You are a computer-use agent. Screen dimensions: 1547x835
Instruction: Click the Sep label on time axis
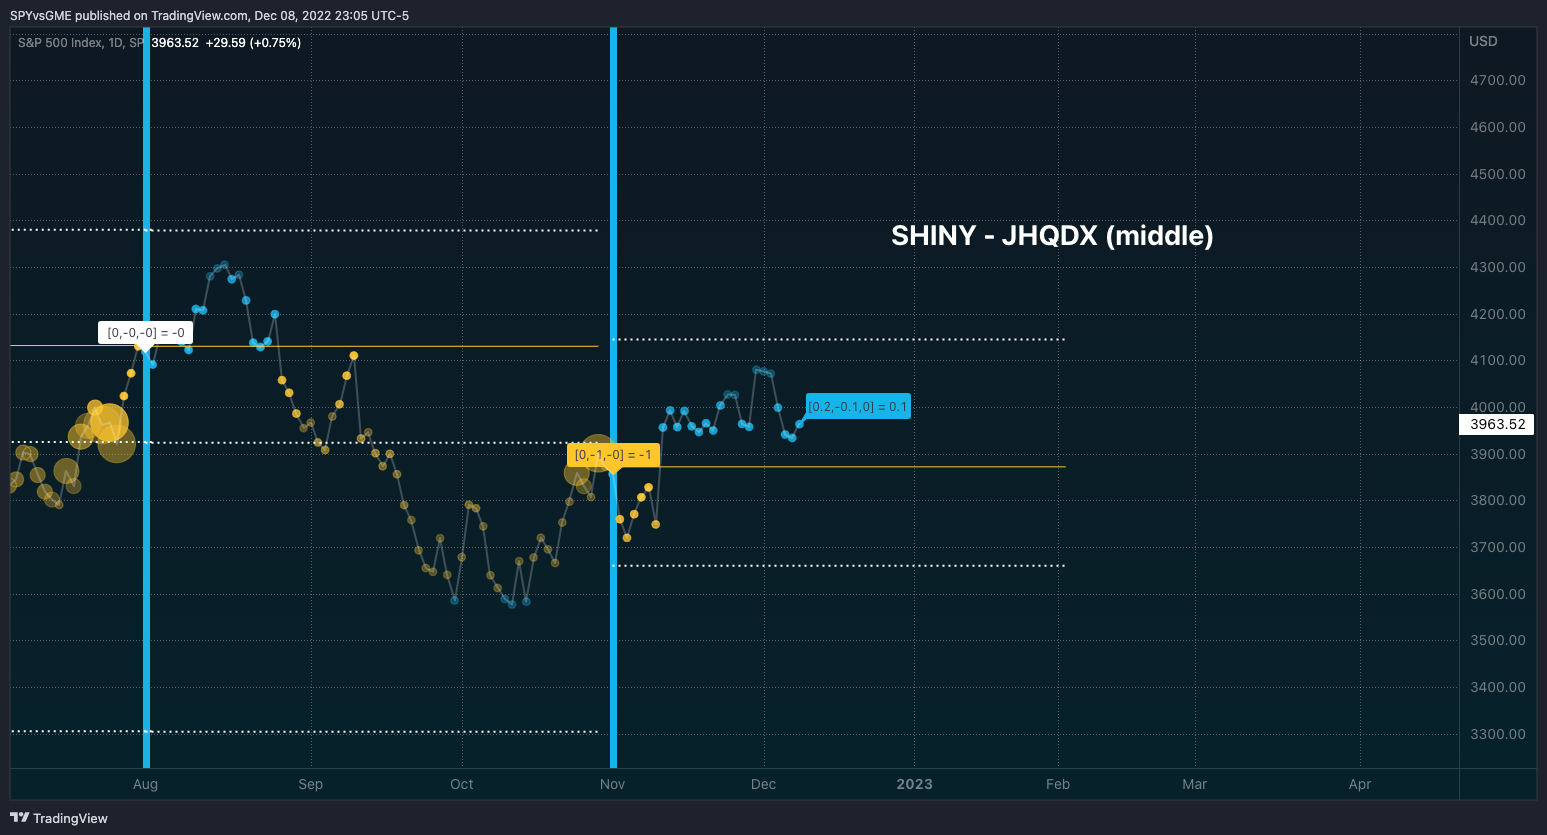click(x=311, y=784)
